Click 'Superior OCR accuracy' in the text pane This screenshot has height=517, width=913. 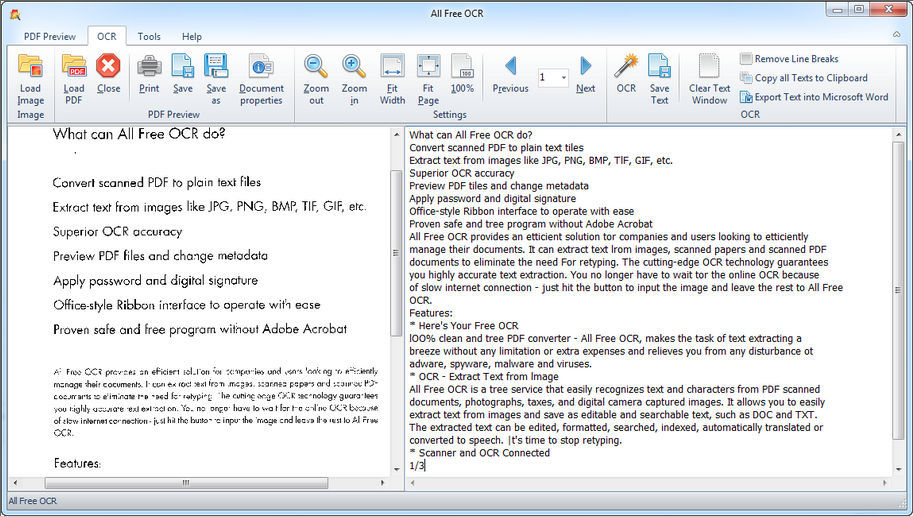click(x=462, y=173)
